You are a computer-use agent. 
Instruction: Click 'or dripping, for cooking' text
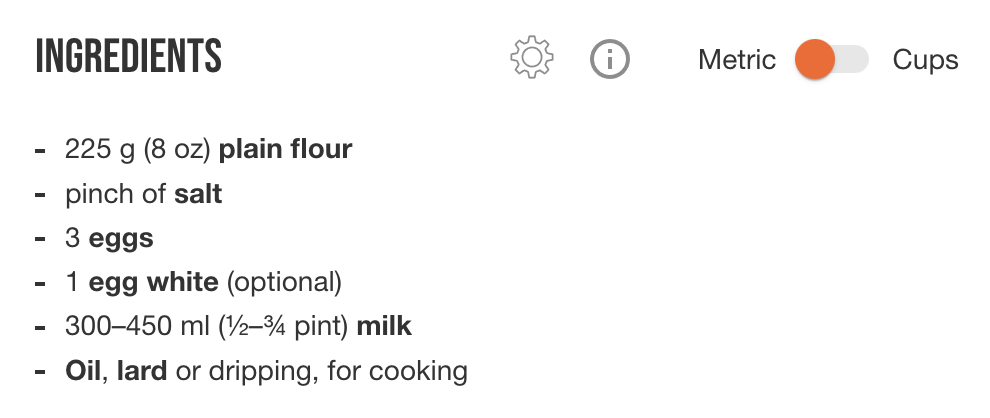321,371
